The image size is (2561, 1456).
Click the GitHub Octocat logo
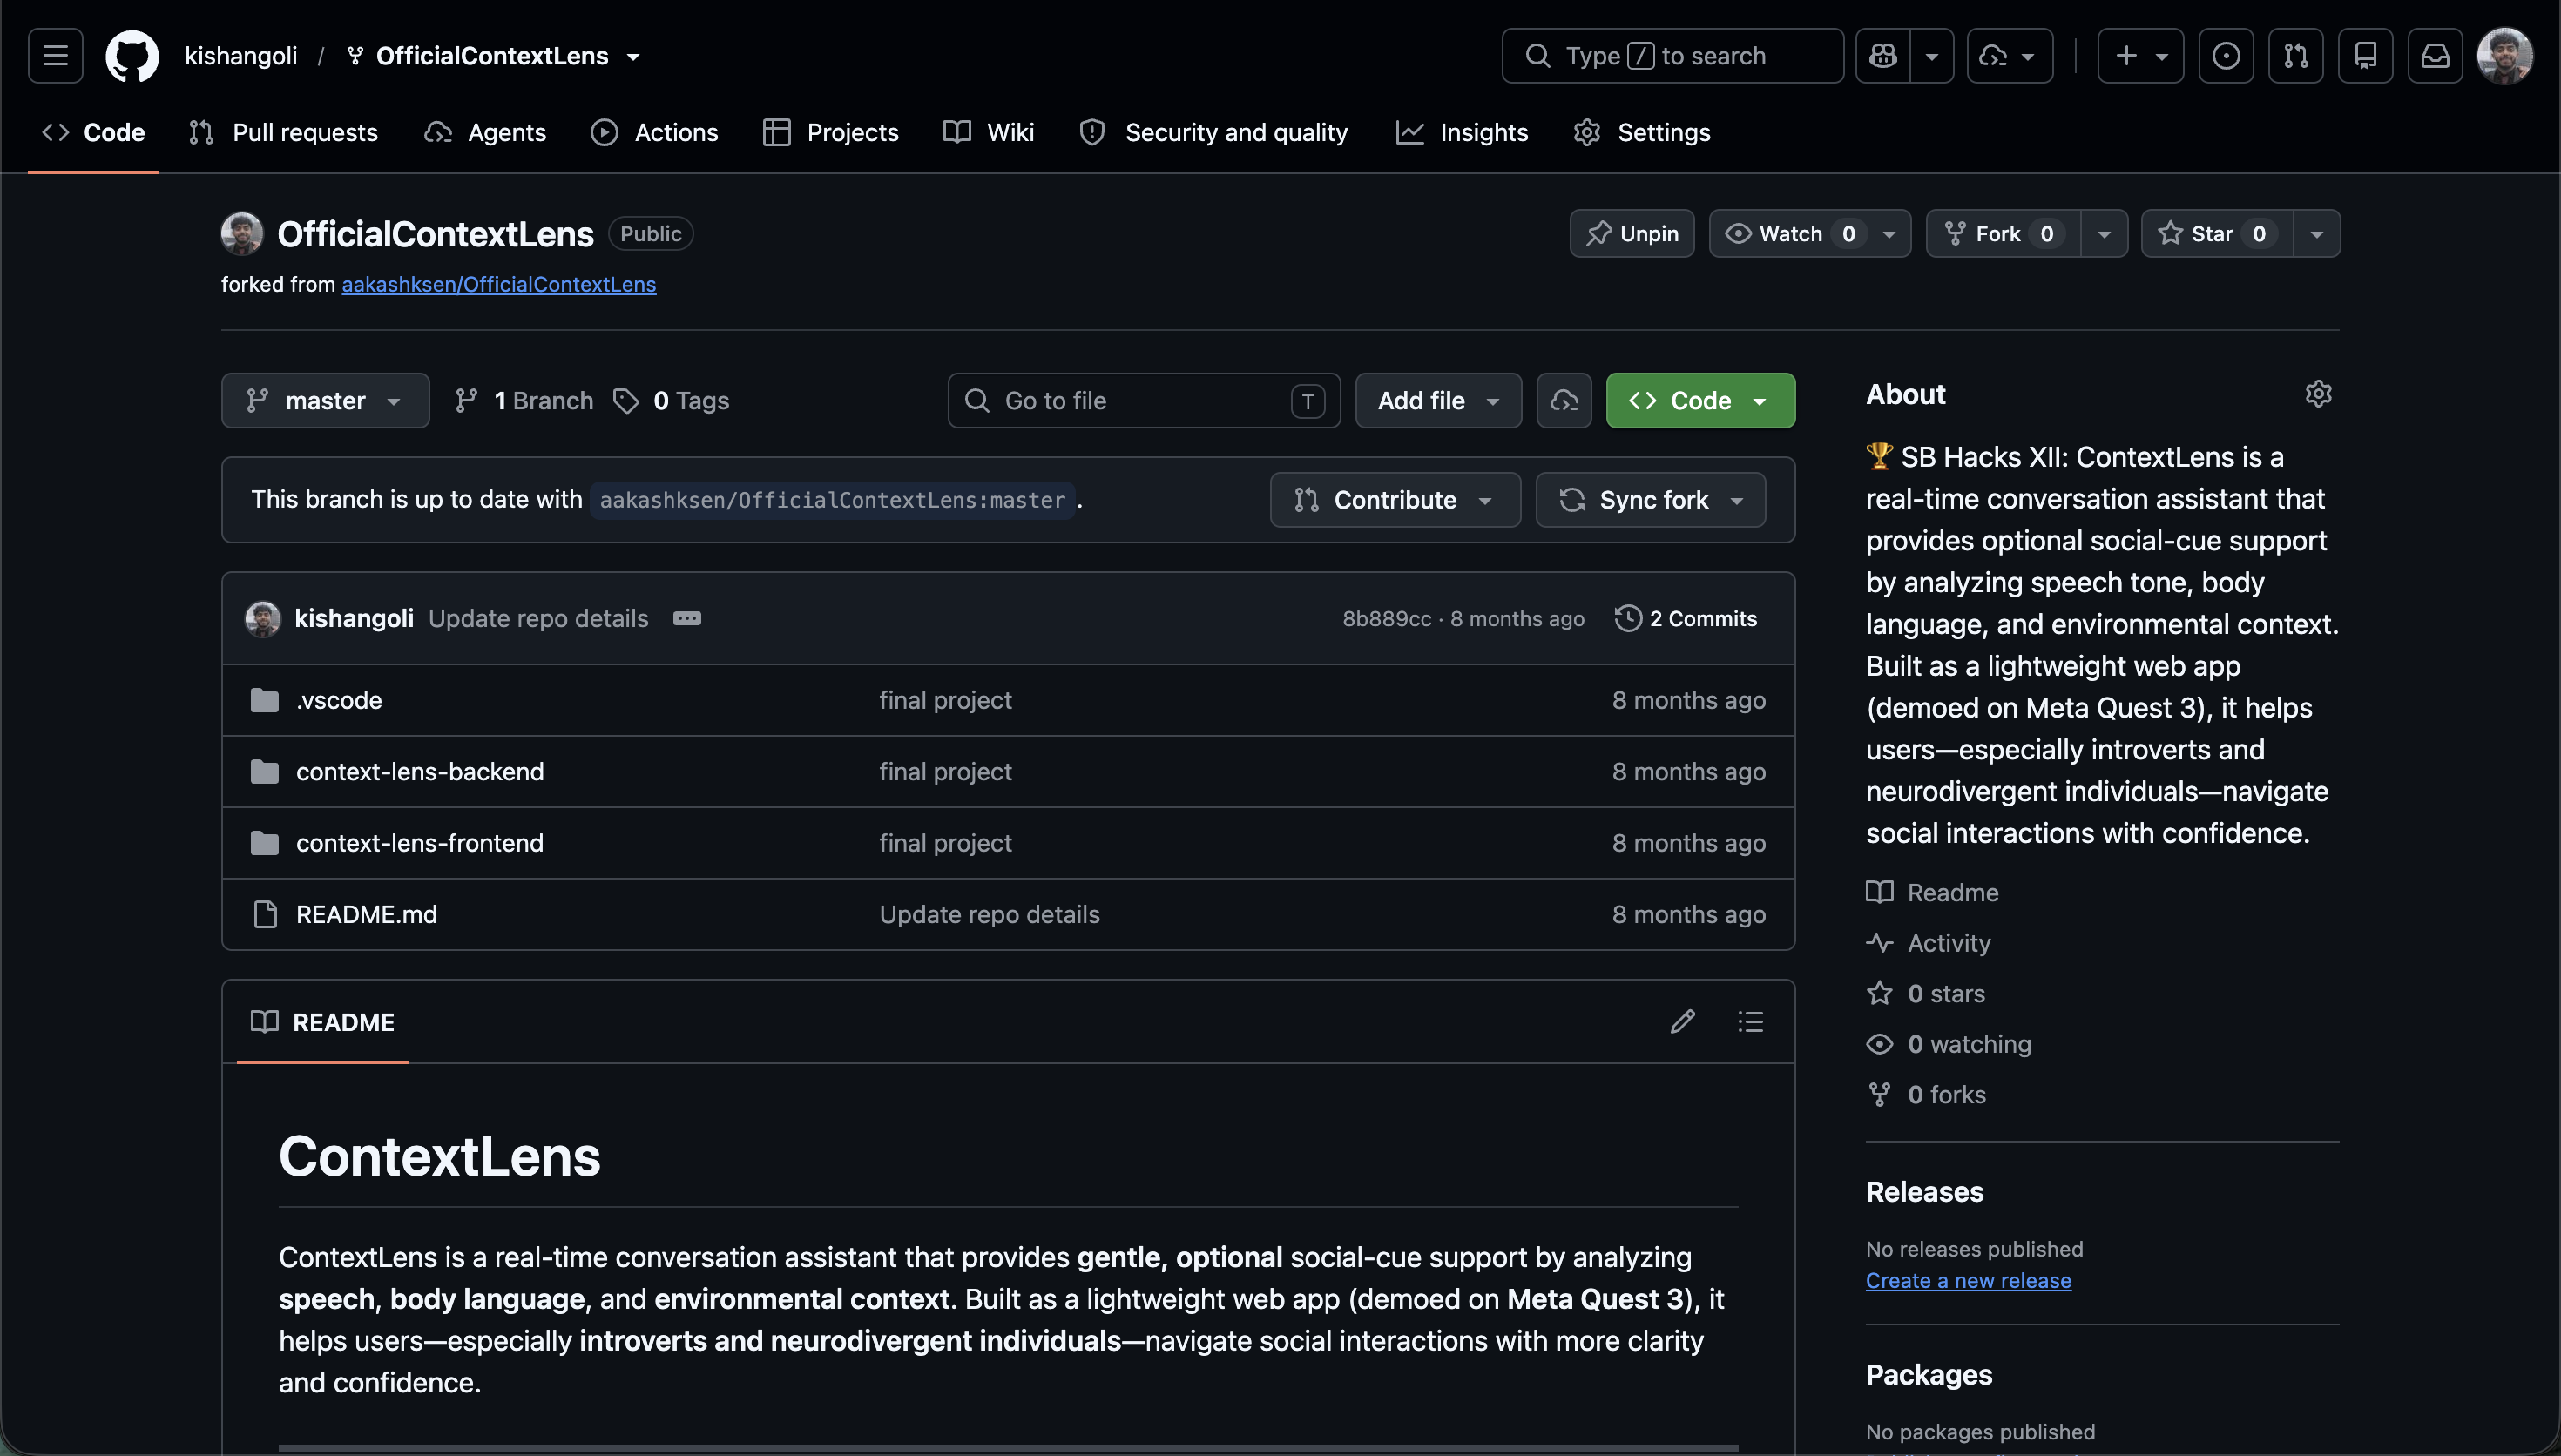[132, 56]
